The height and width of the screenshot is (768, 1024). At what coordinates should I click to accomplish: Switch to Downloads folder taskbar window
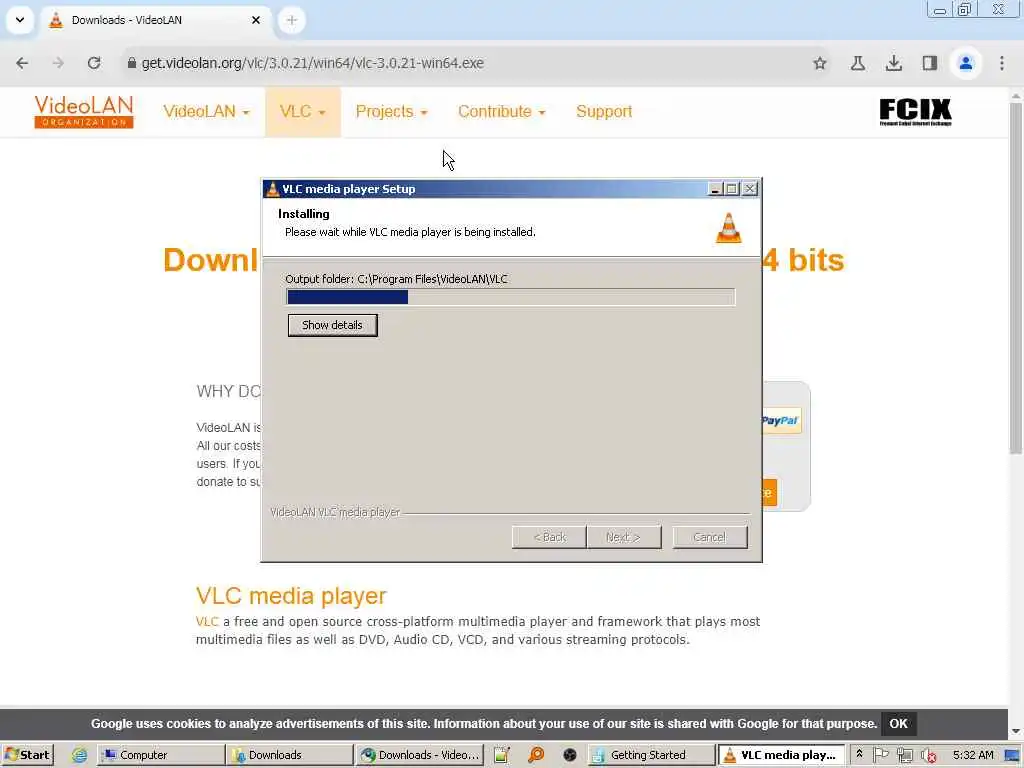289,755
